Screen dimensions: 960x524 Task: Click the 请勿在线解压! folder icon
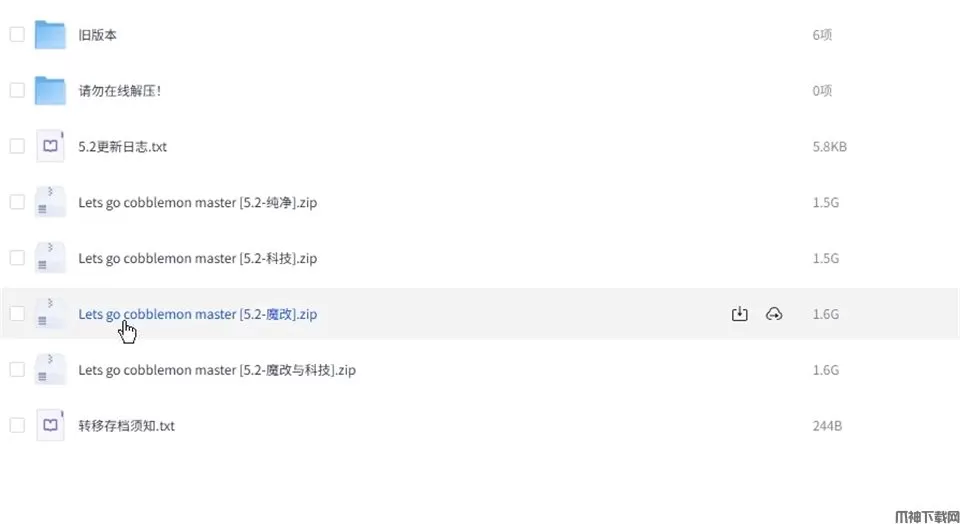(50, 91)
